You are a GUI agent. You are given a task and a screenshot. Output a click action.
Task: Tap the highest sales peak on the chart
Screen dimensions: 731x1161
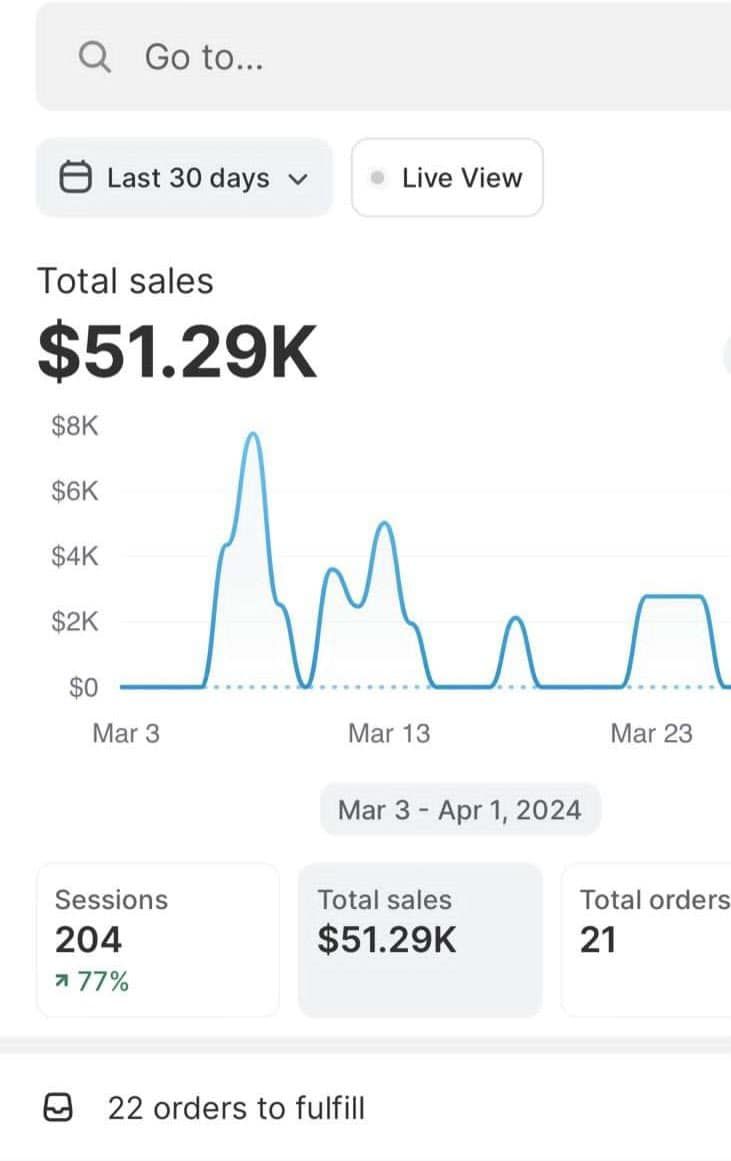pyautogui.click(x=253, y=434)
